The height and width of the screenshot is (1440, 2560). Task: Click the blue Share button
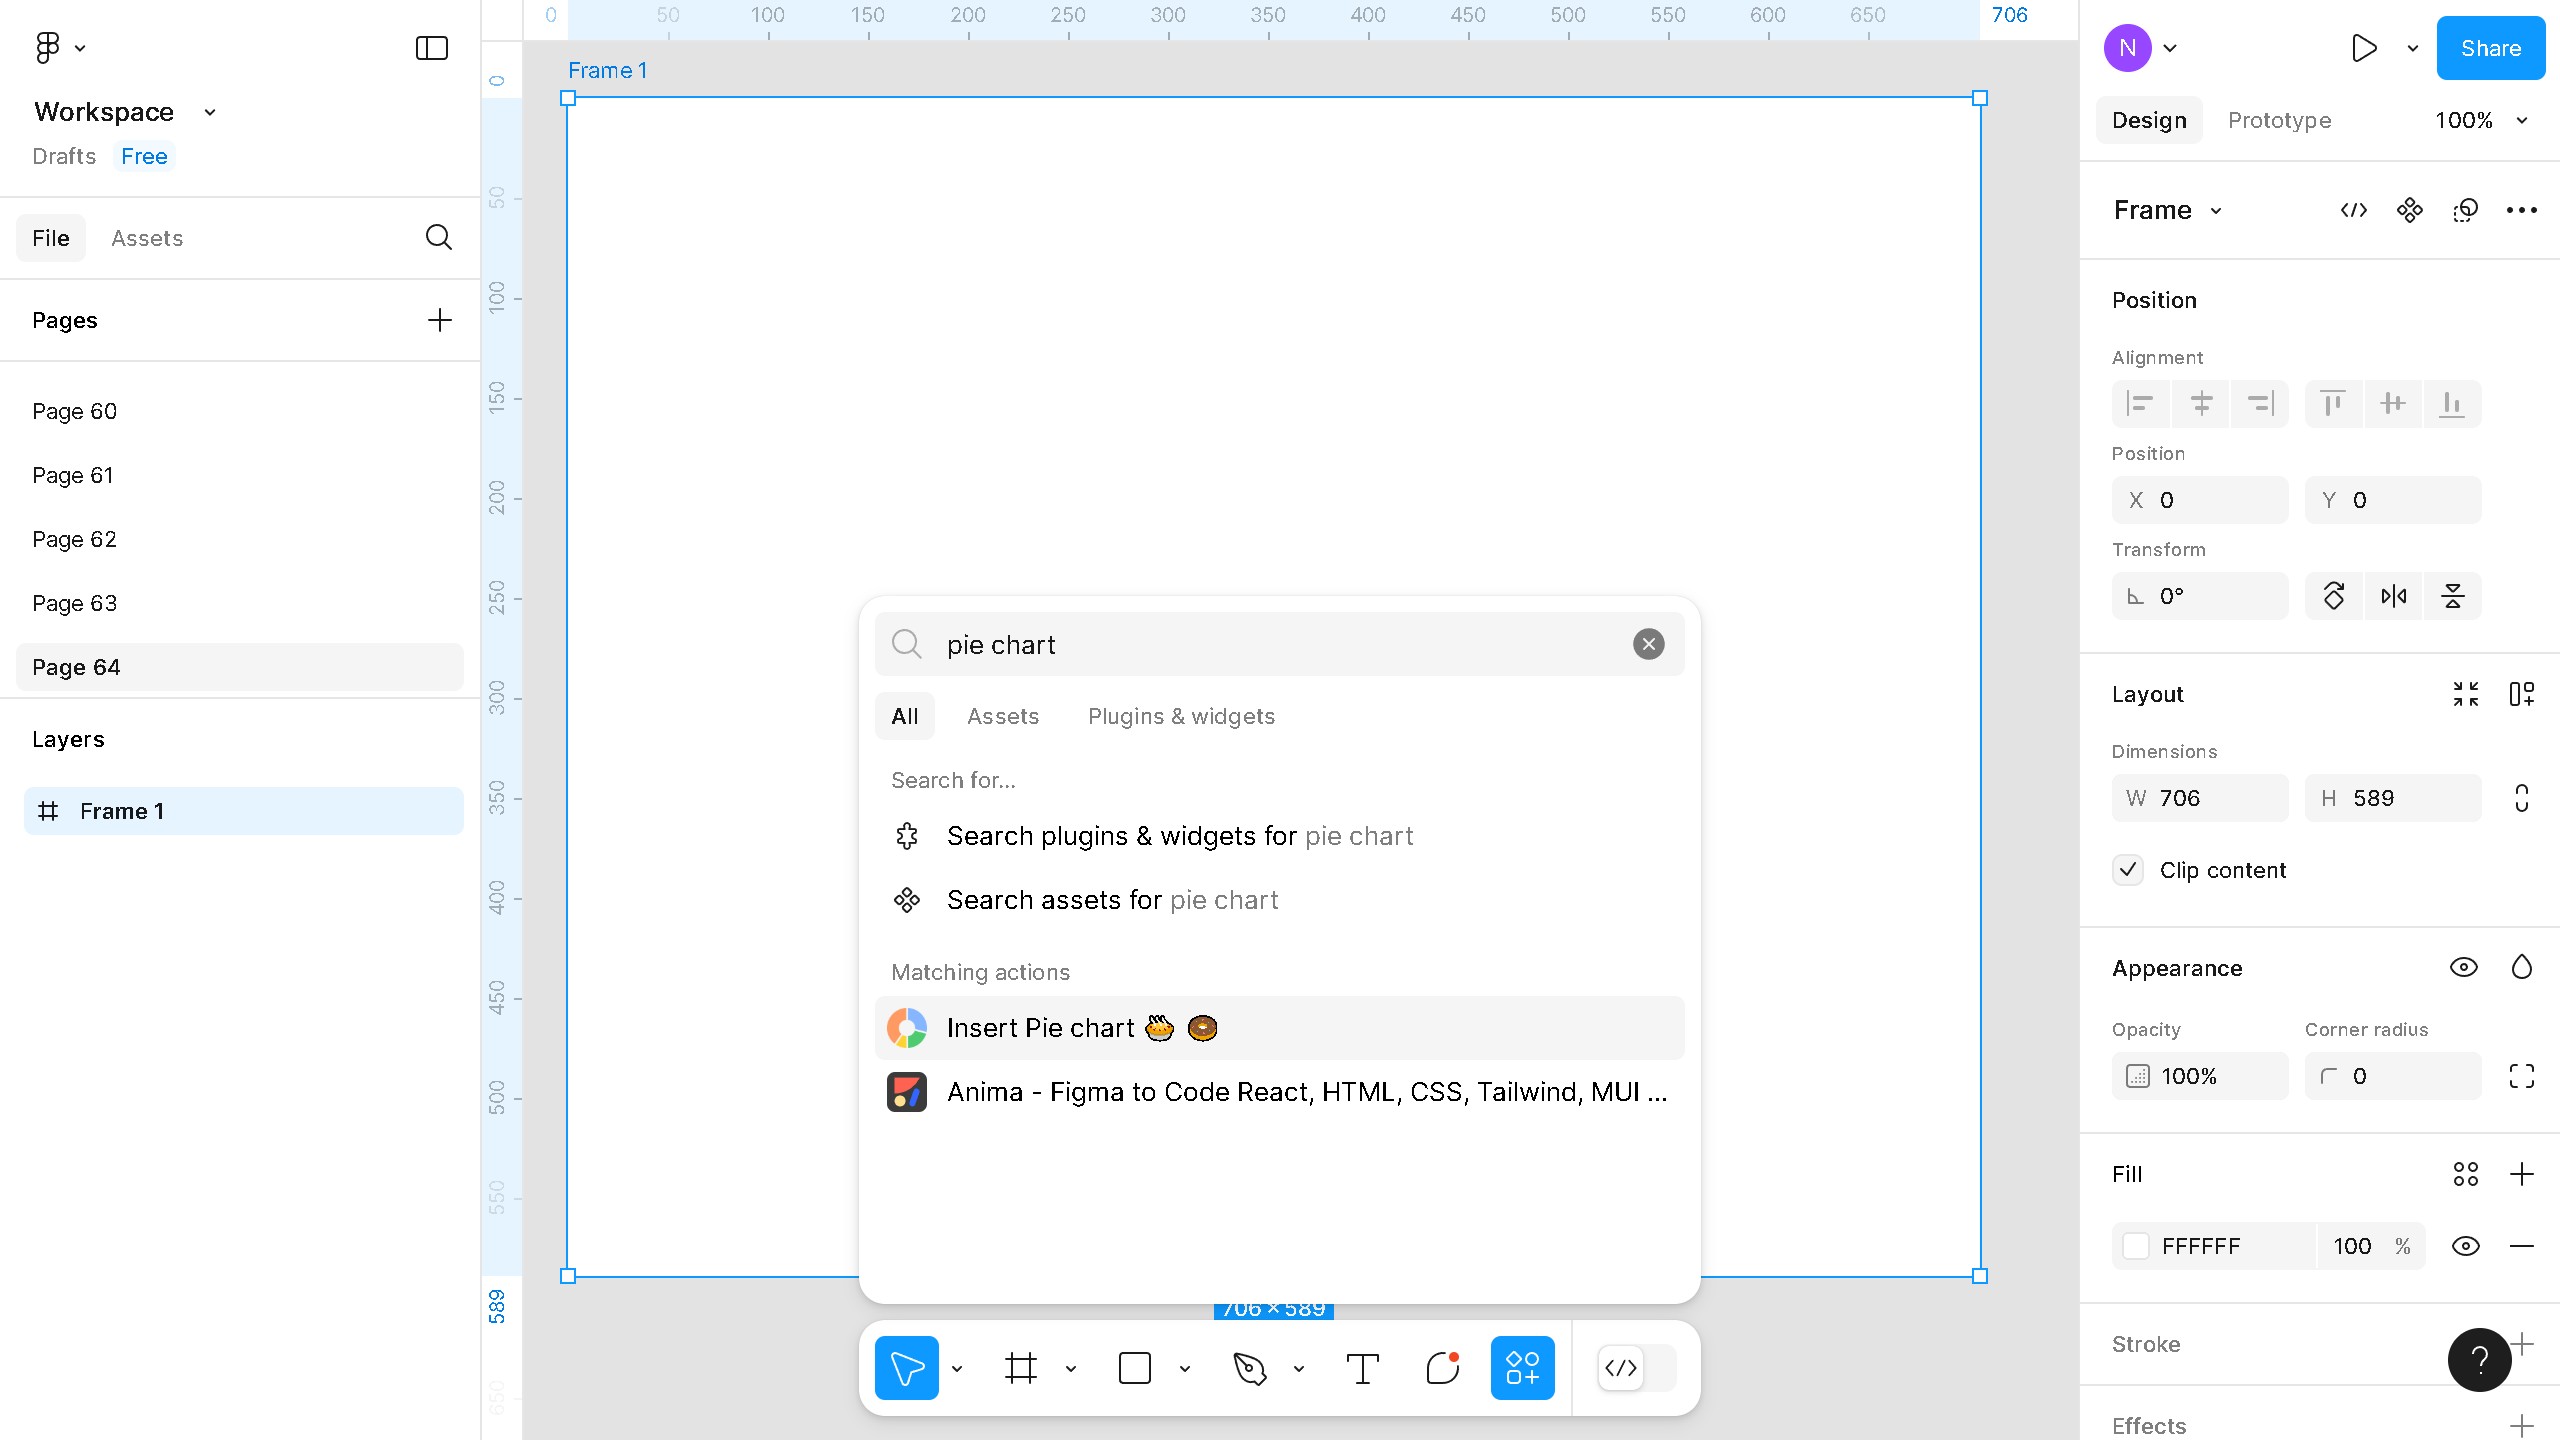tap(2490, 48)
